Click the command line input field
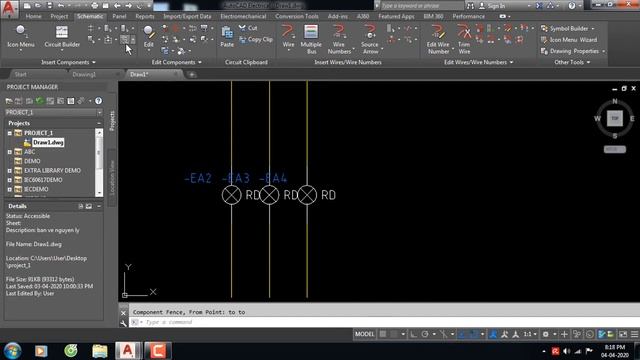Viewport: 640px width, 360px height. (x=384, y=322)
